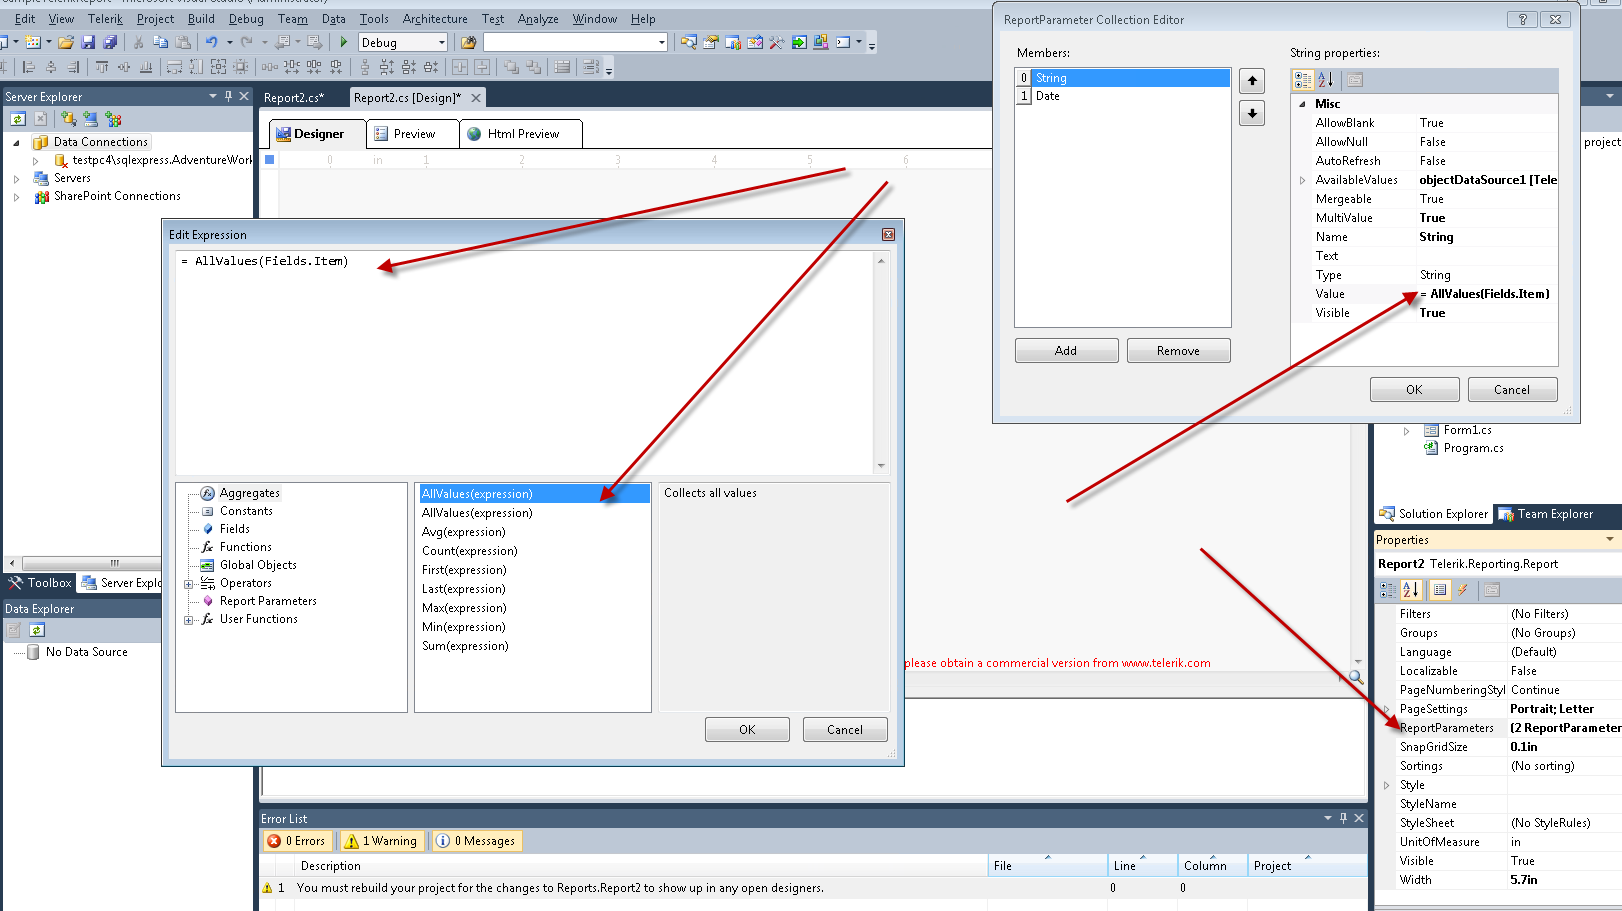Save the file with the floppy disk icon
This screenshot has width=1622, height=911.
pos(88,42)
